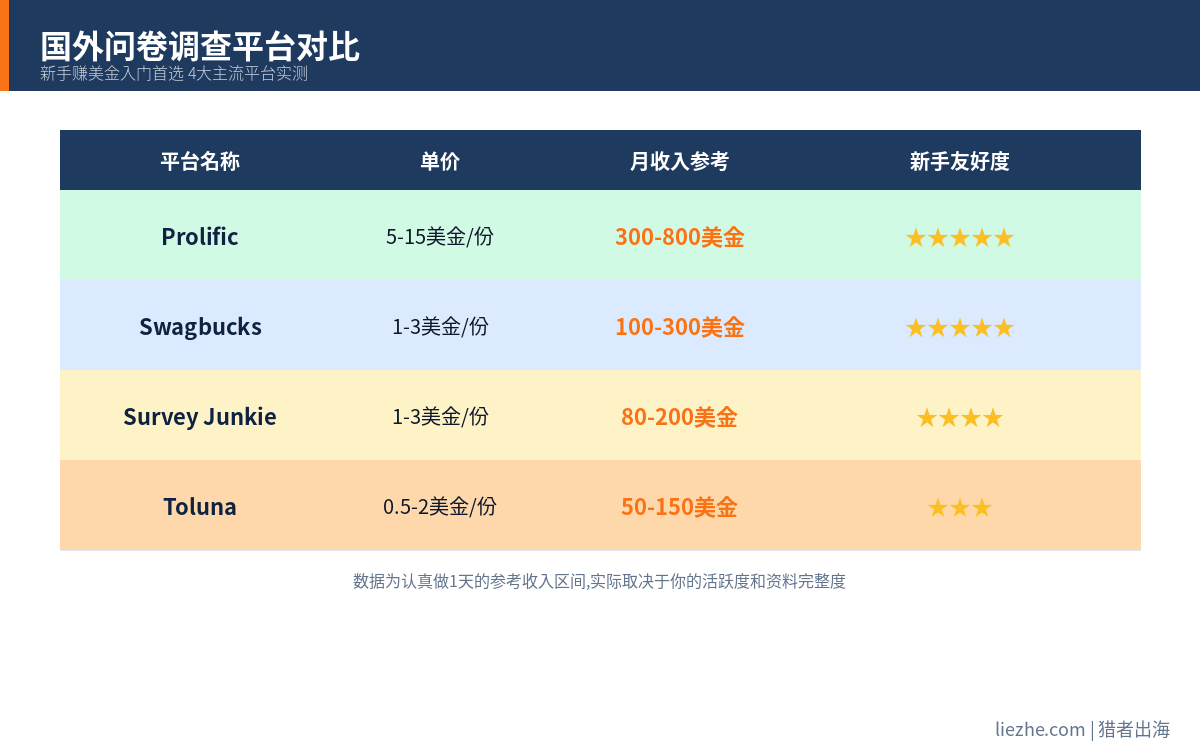Click the Survey Junkie price 1-3美金/份

click(440, 417)
